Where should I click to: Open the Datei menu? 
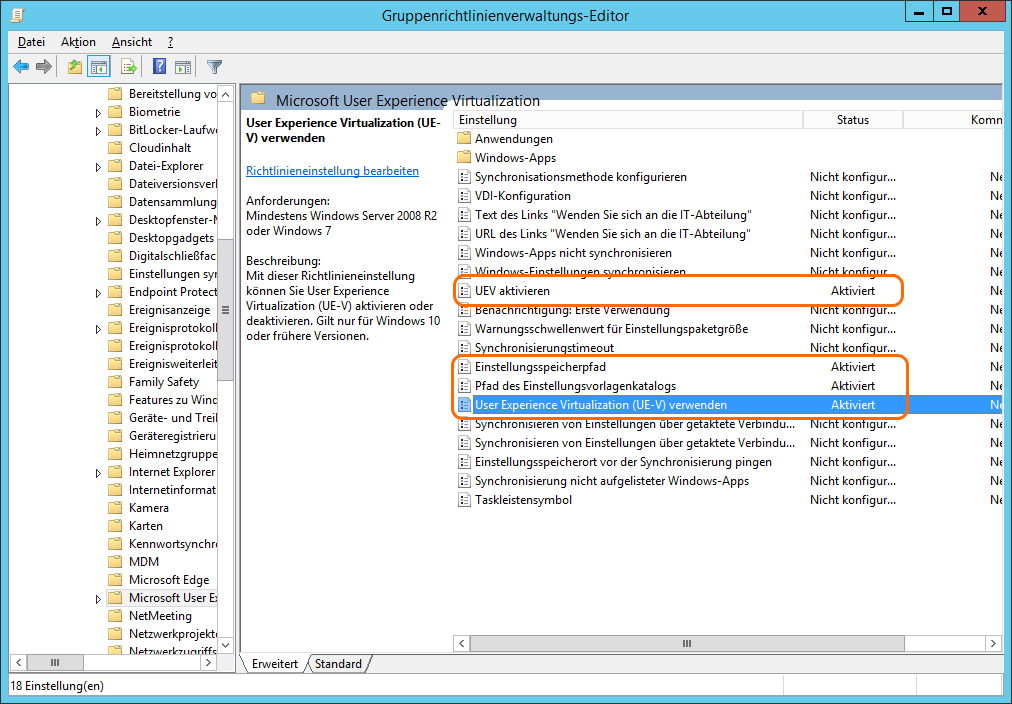point(31,42)
